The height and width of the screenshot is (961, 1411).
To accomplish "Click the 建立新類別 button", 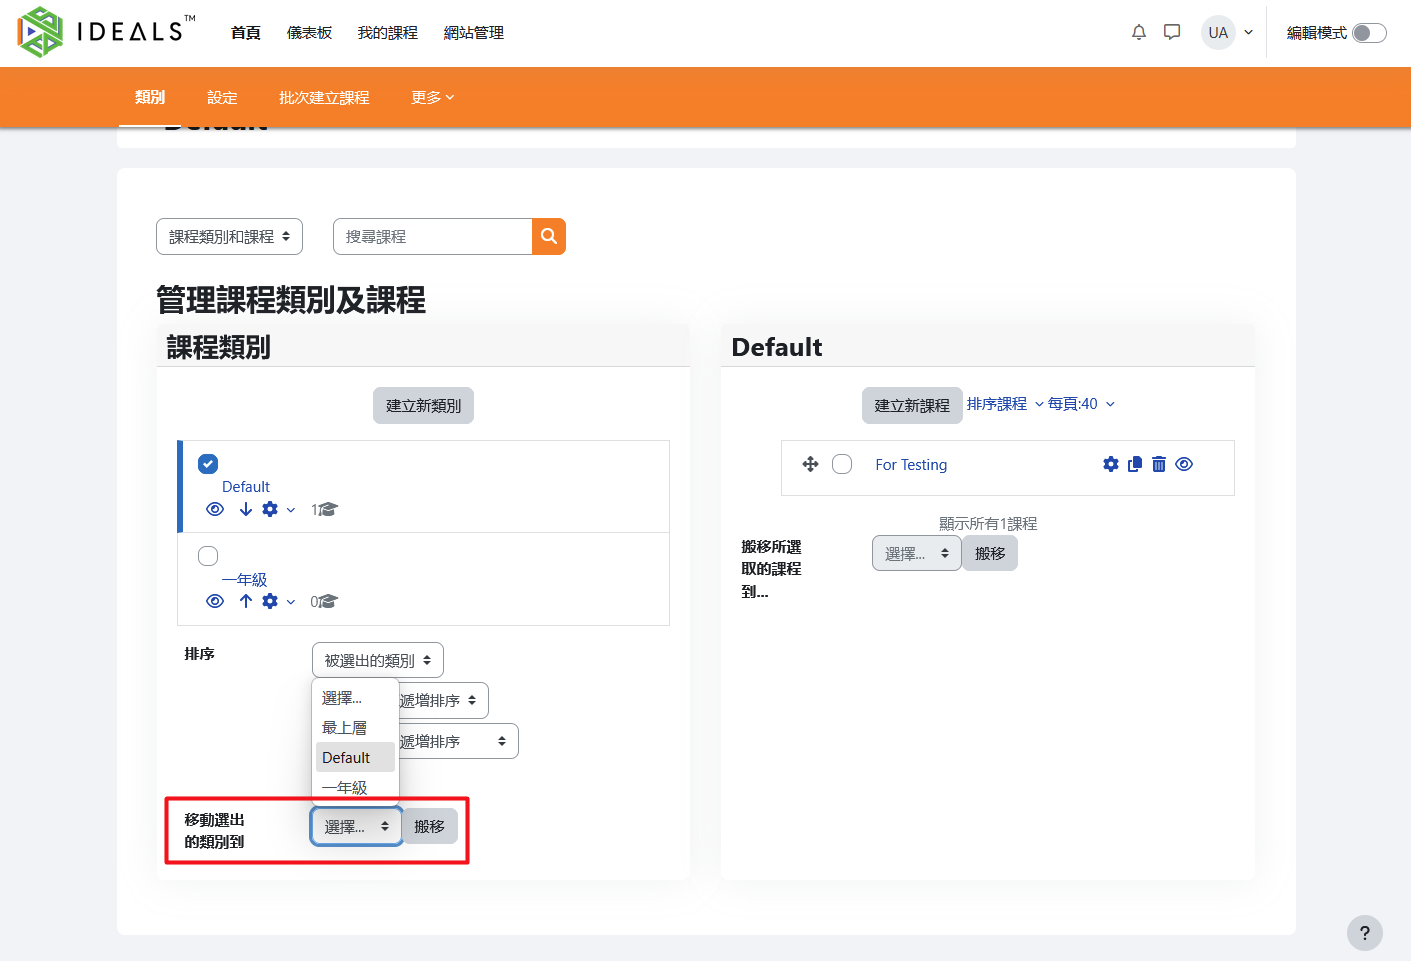I will click(x=423, y=405).
